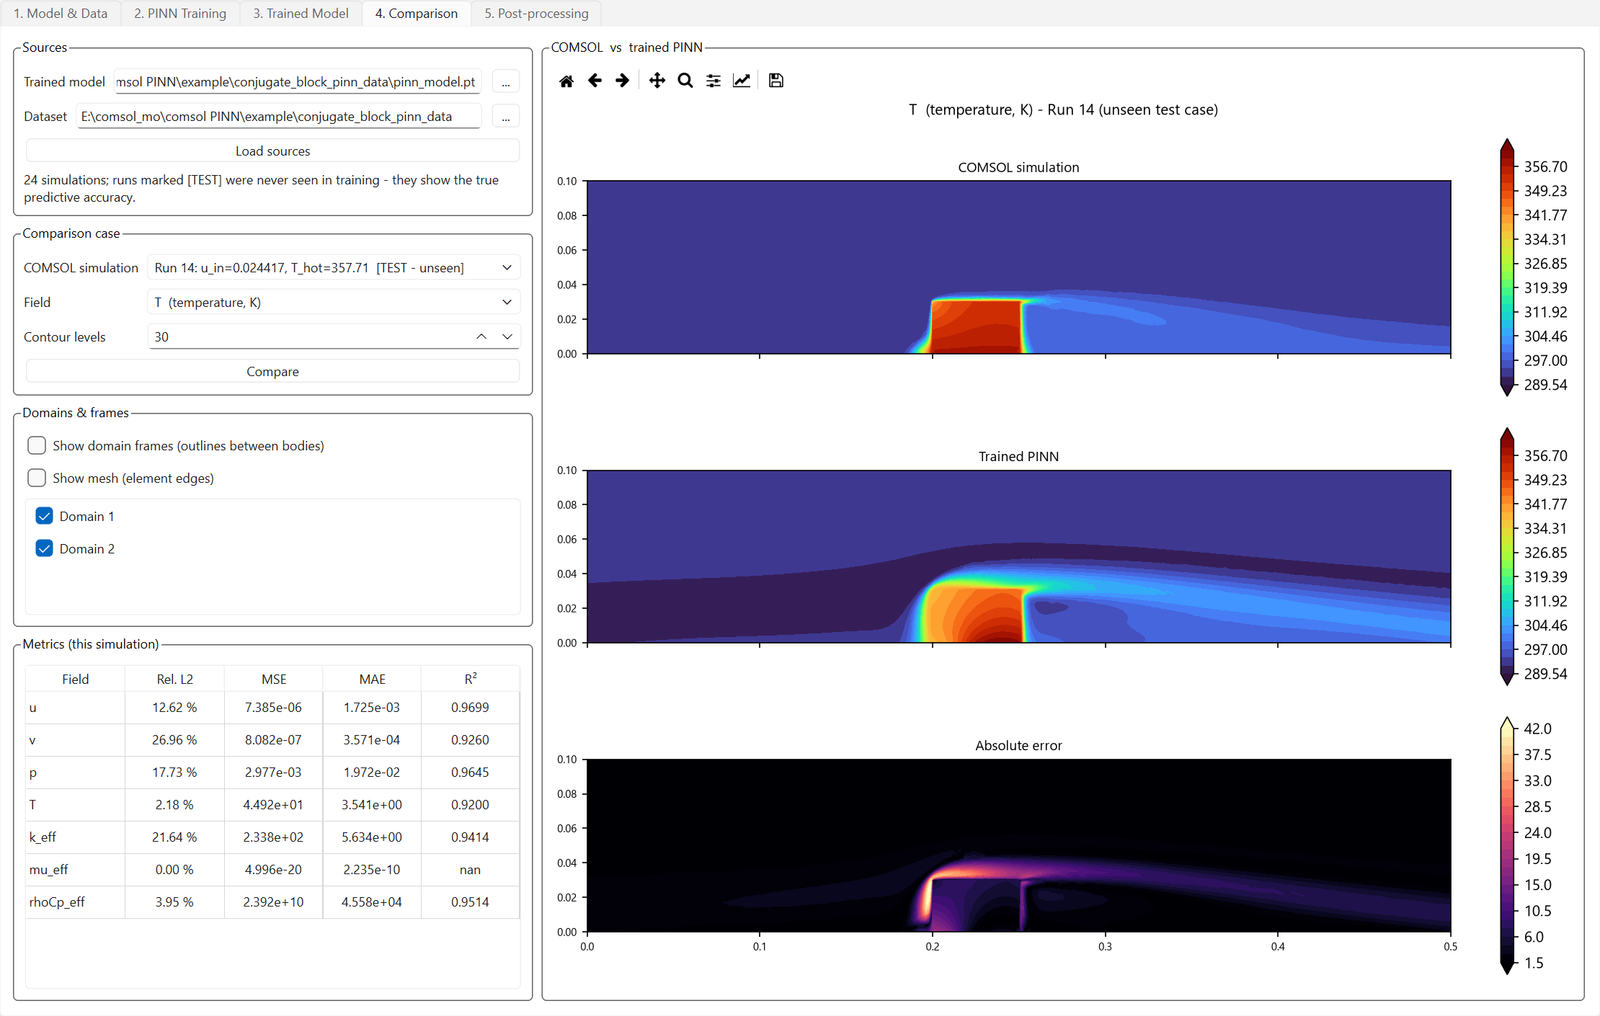
Task: Click the Trained PINN temperature plot
Action: click(1018, 556)
